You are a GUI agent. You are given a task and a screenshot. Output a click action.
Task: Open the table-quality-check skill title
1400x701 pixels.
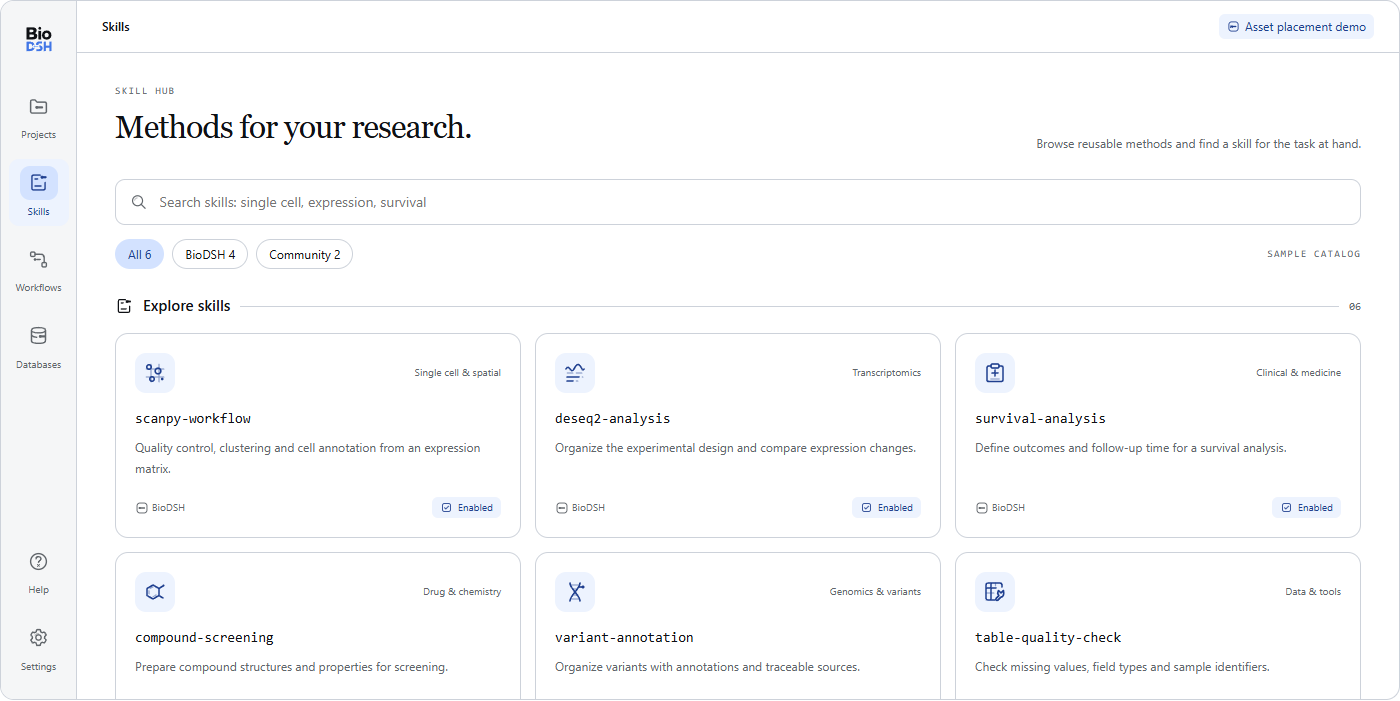point(1048,638)
